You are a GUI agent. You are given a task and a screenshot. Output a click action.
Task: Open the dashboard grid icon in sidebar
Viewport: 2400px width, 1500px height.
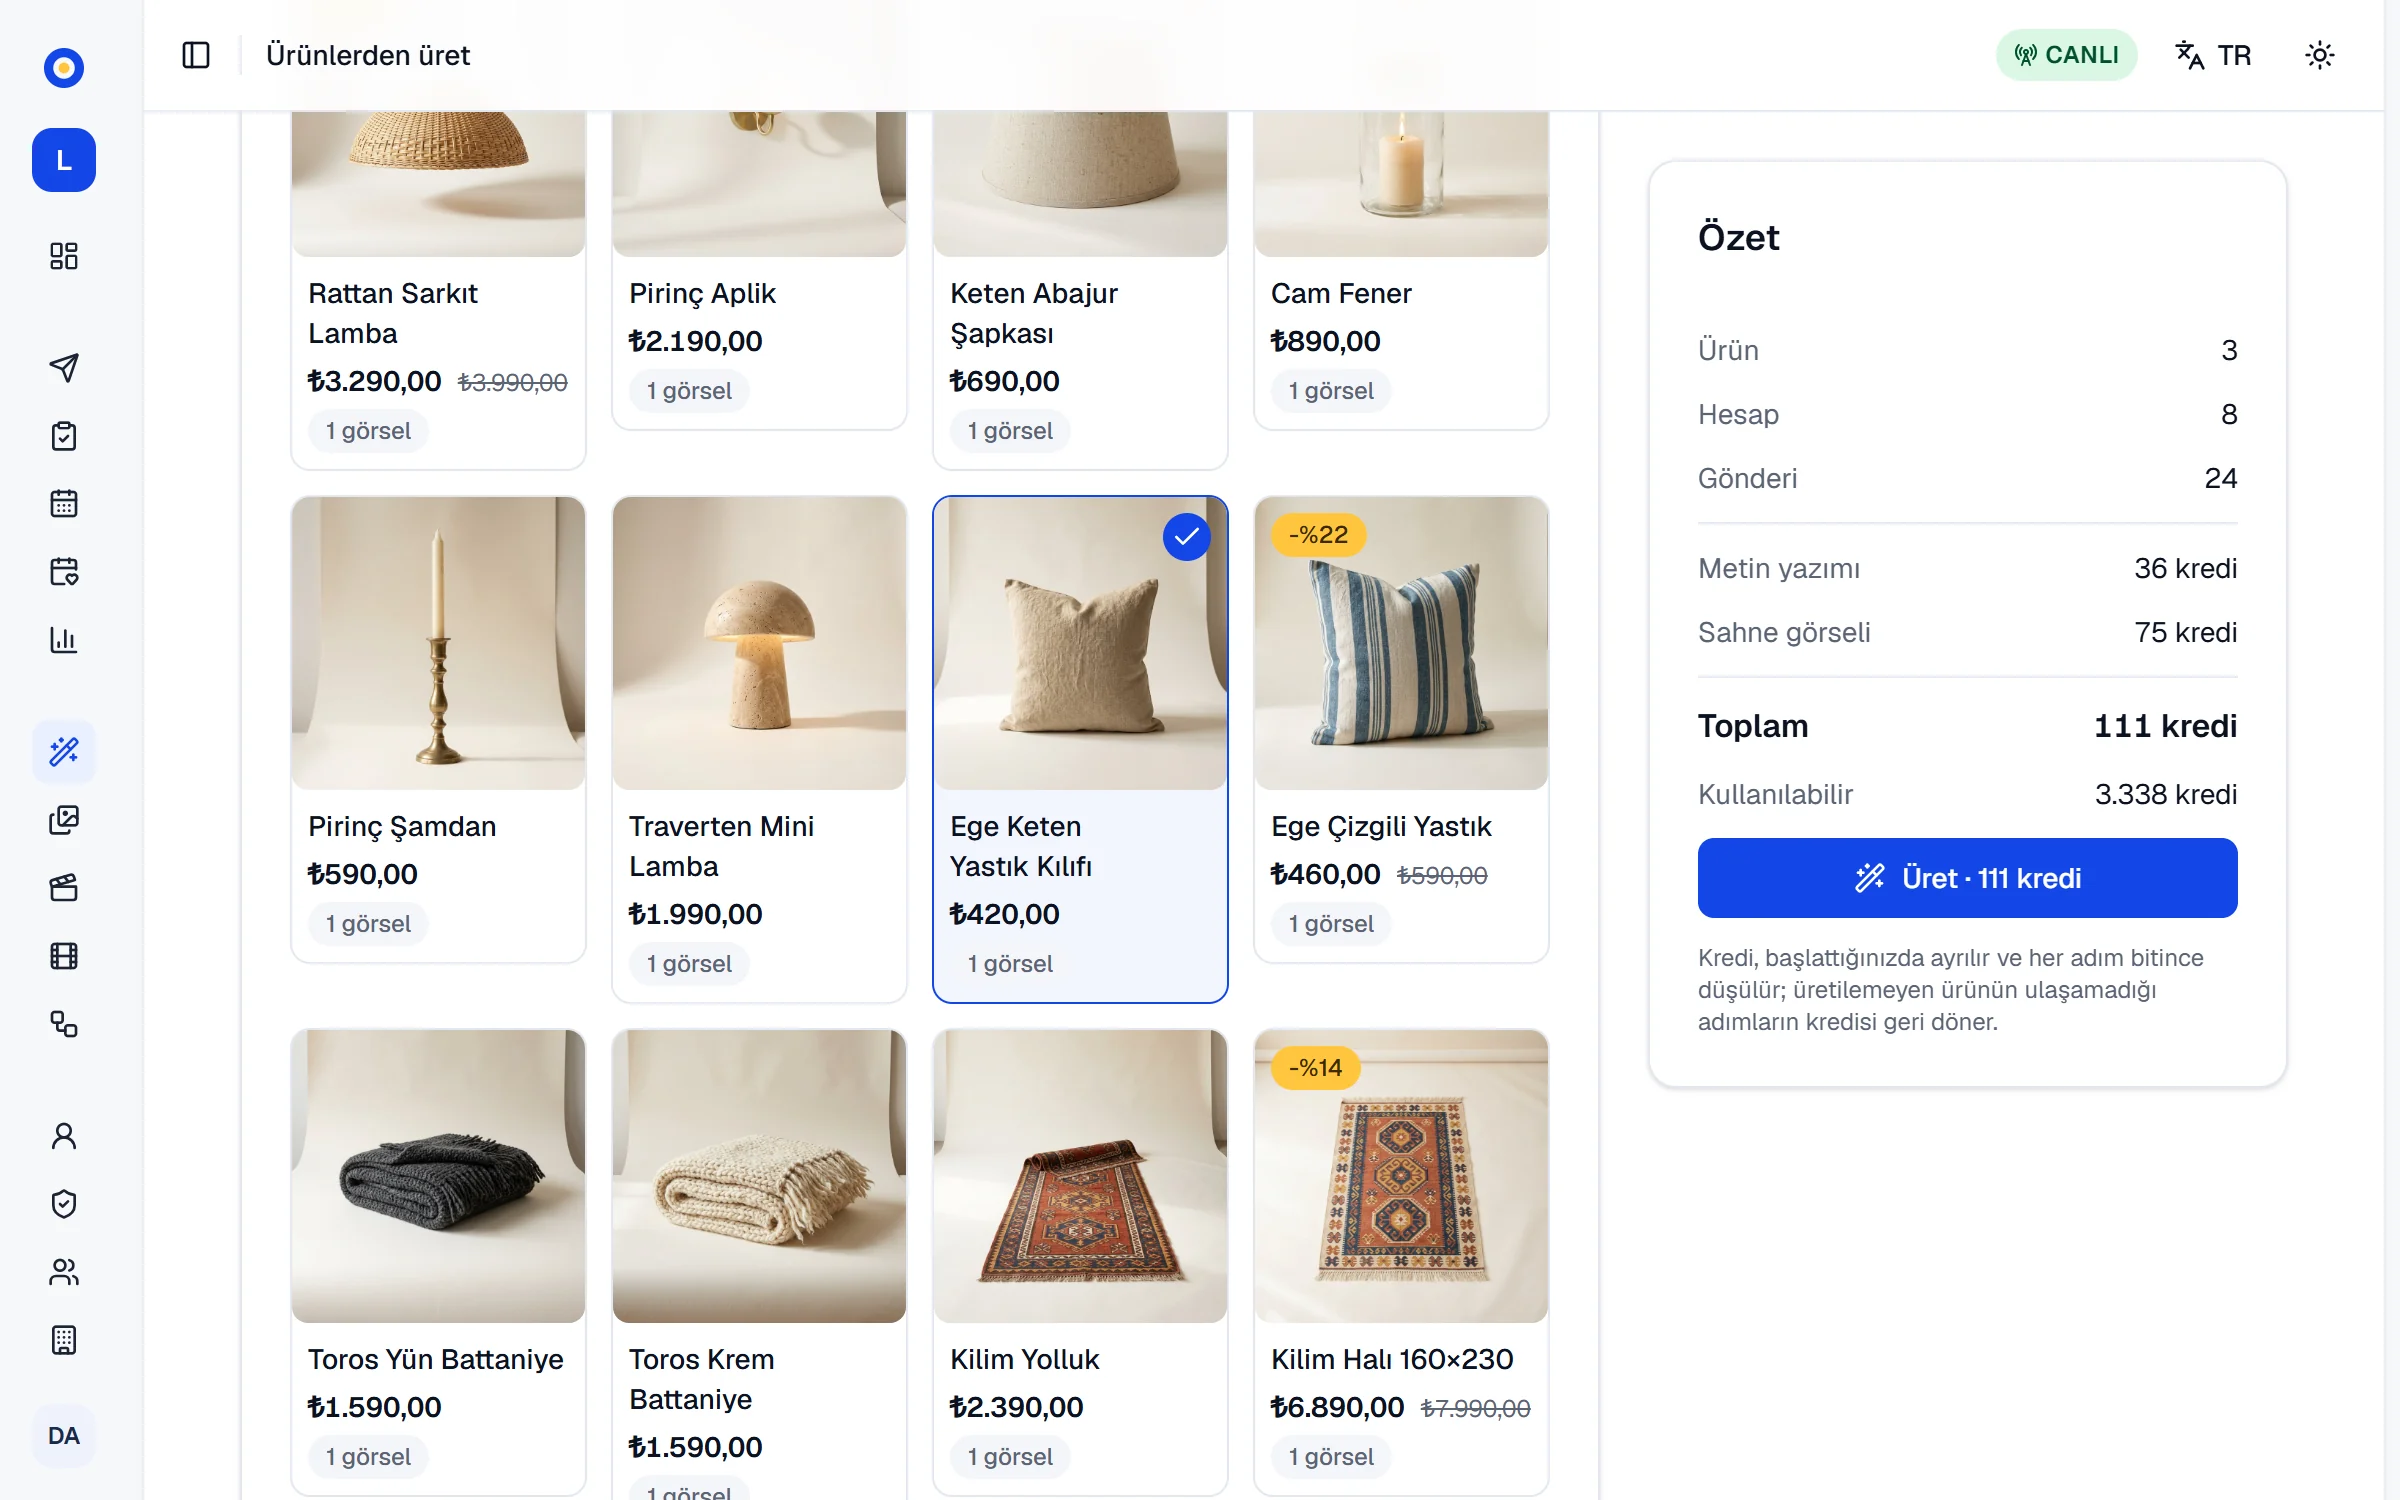coord(64,256)
